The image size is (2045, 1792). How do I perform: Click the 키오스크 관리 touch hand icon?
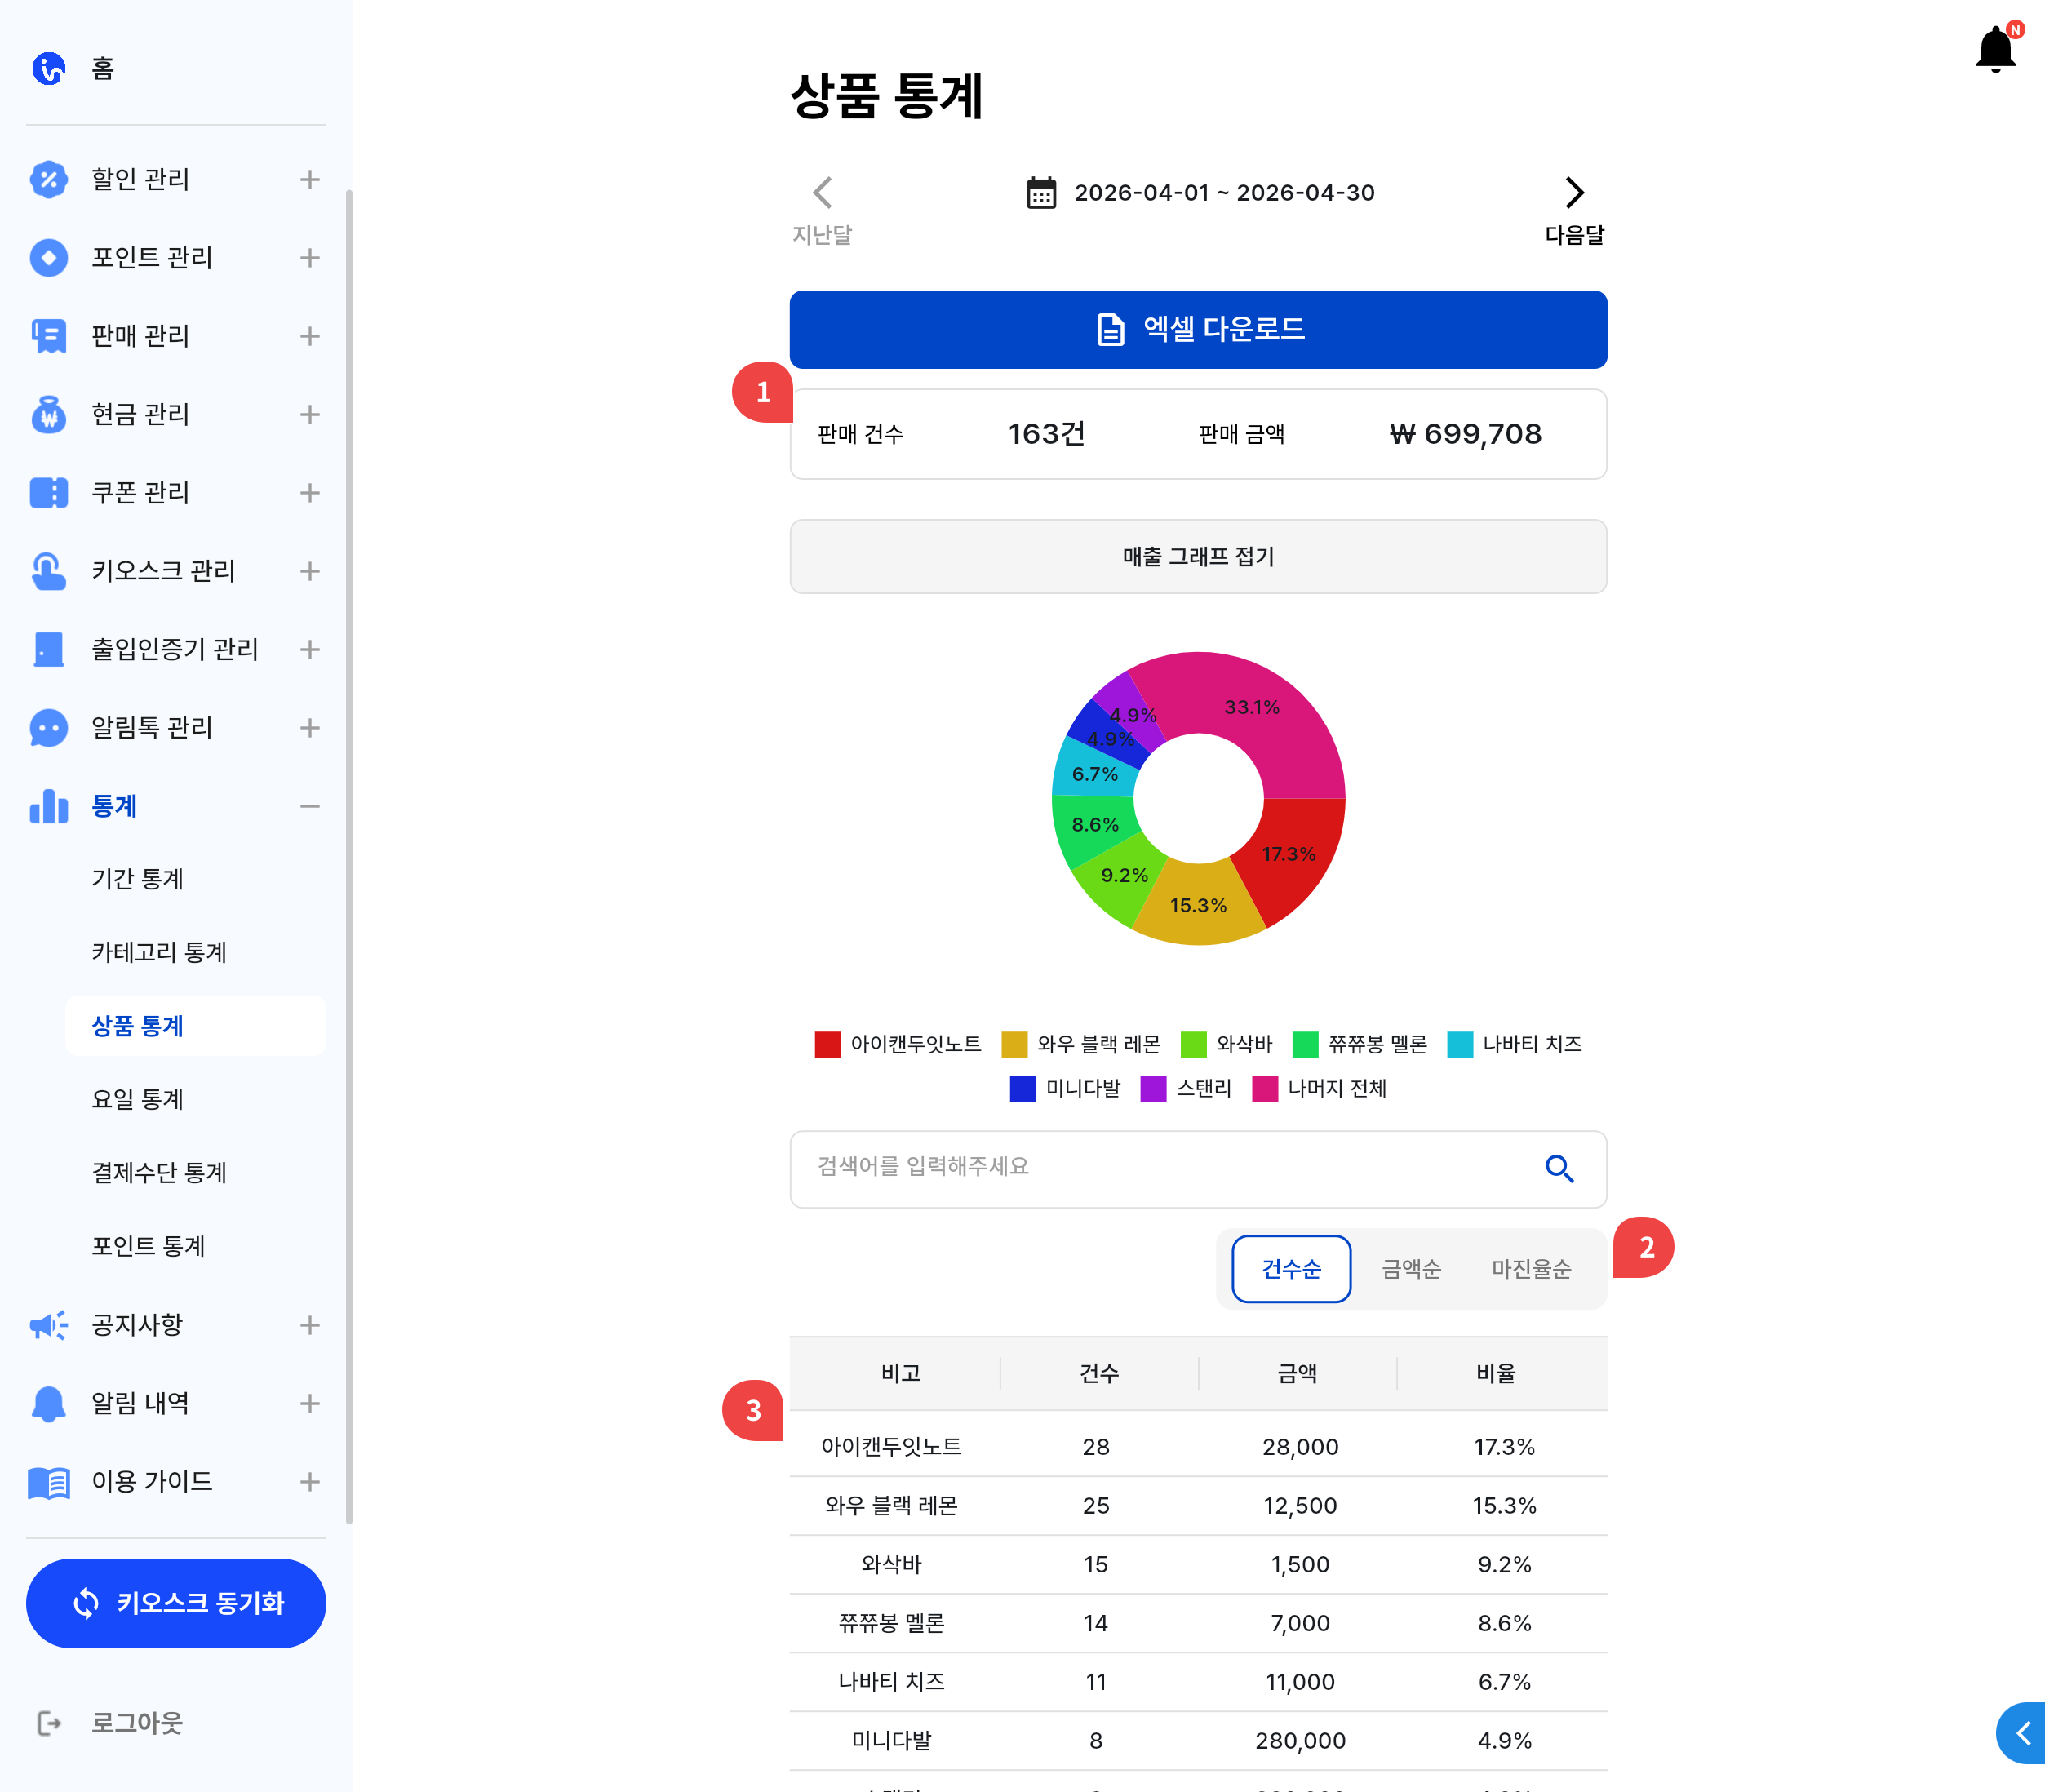click(x=48, y=571)
